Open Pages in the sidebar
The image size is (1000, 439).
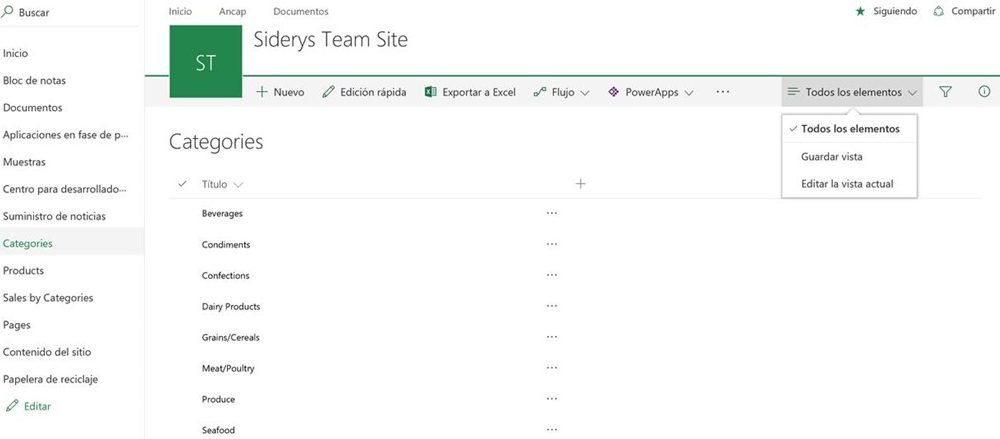click(x=17, y=325)
